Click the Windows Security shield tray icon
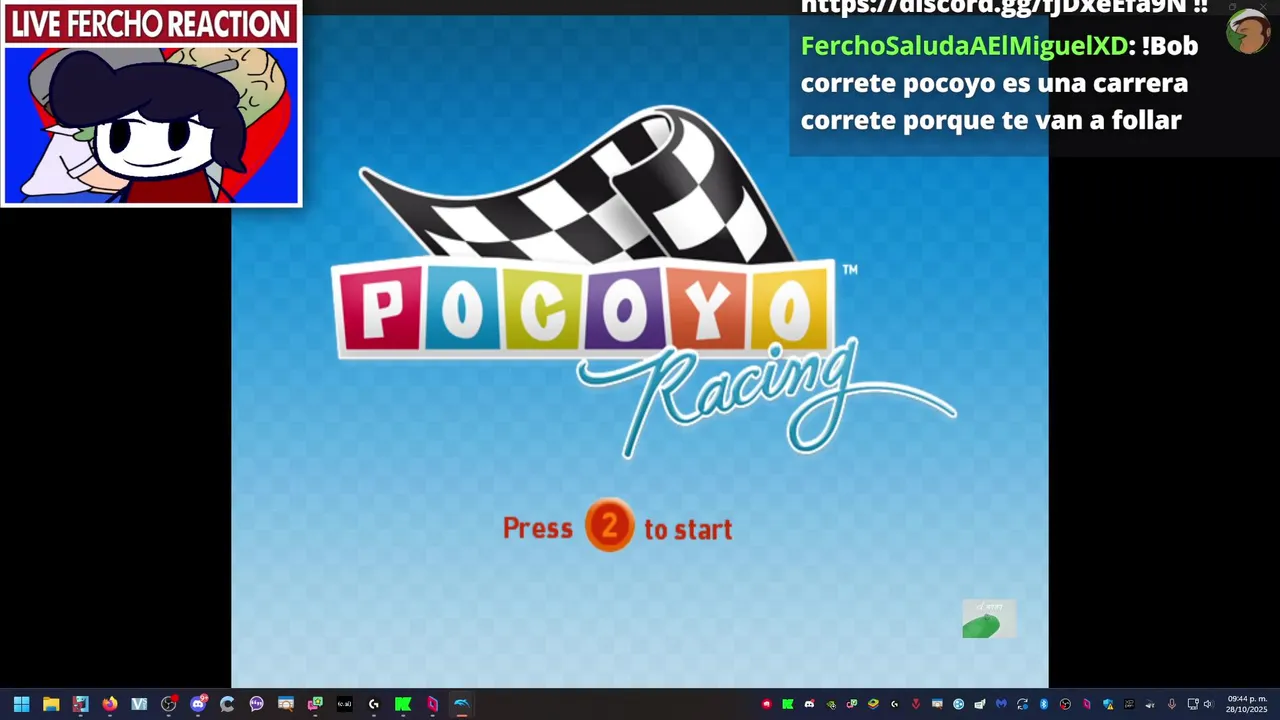 [x=1108, y=704]
